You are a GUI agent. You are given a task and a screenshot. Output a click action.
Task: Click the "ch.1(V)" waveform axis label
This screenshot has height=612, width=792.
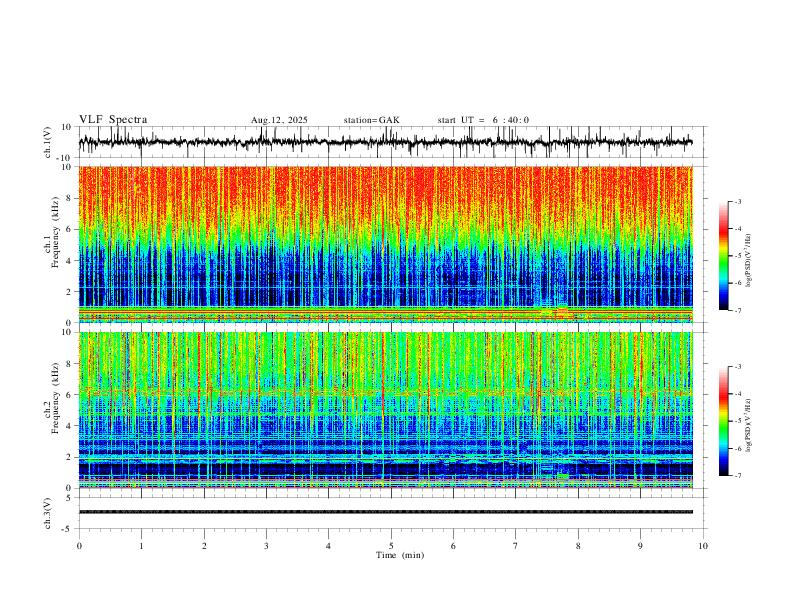pos(48,142)
